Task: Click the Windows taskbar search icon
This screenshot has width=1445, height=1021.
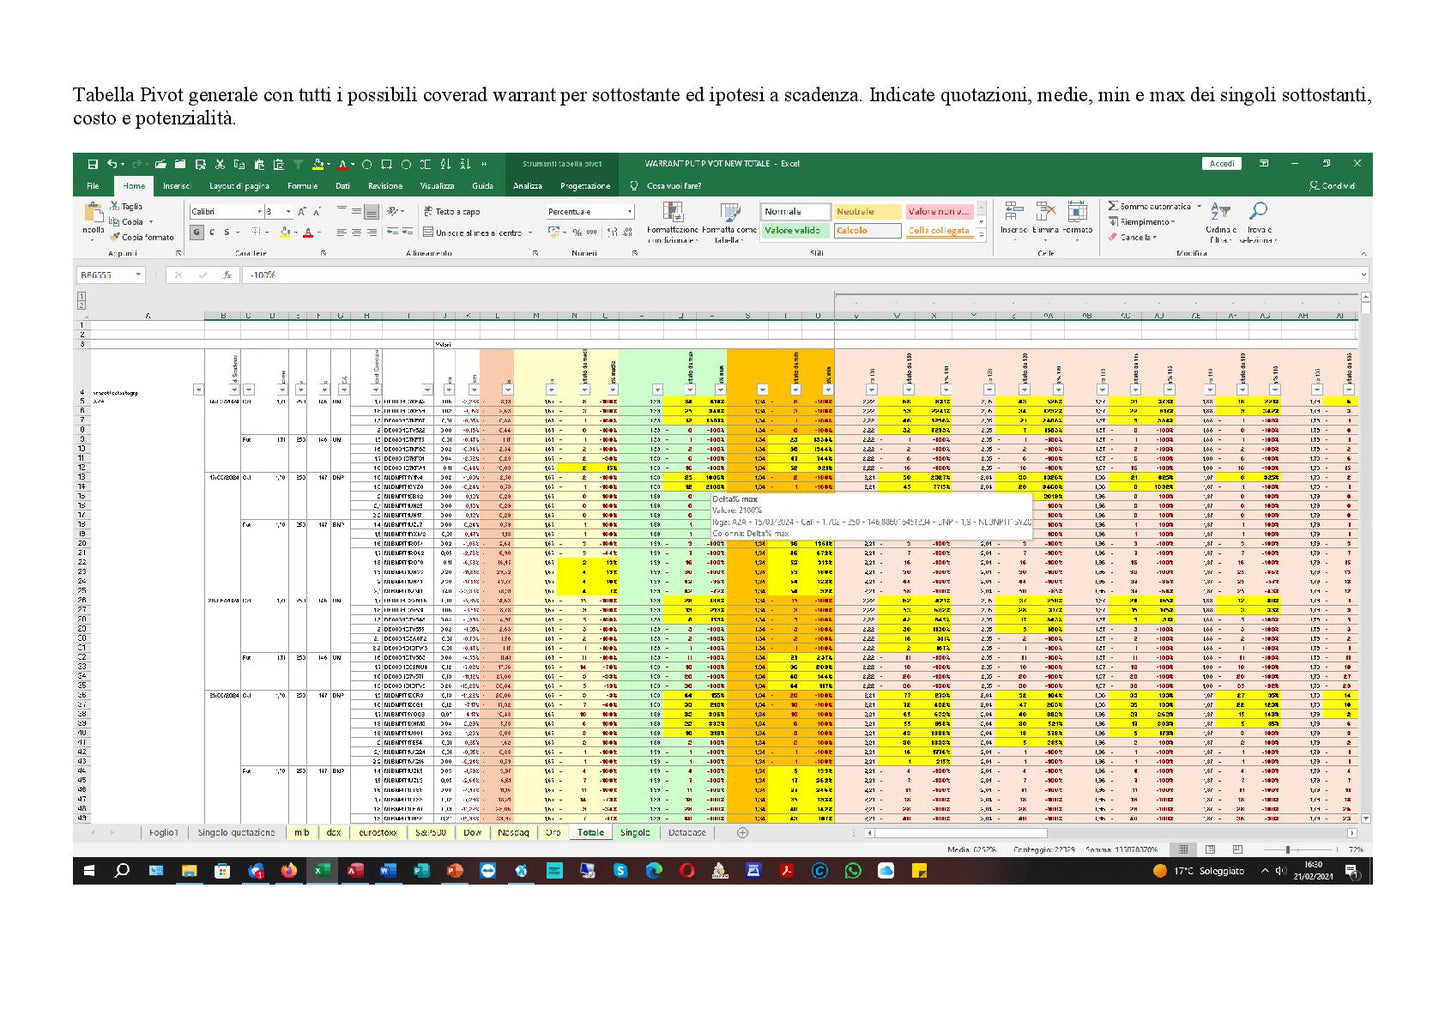Action: click(122, 871)
